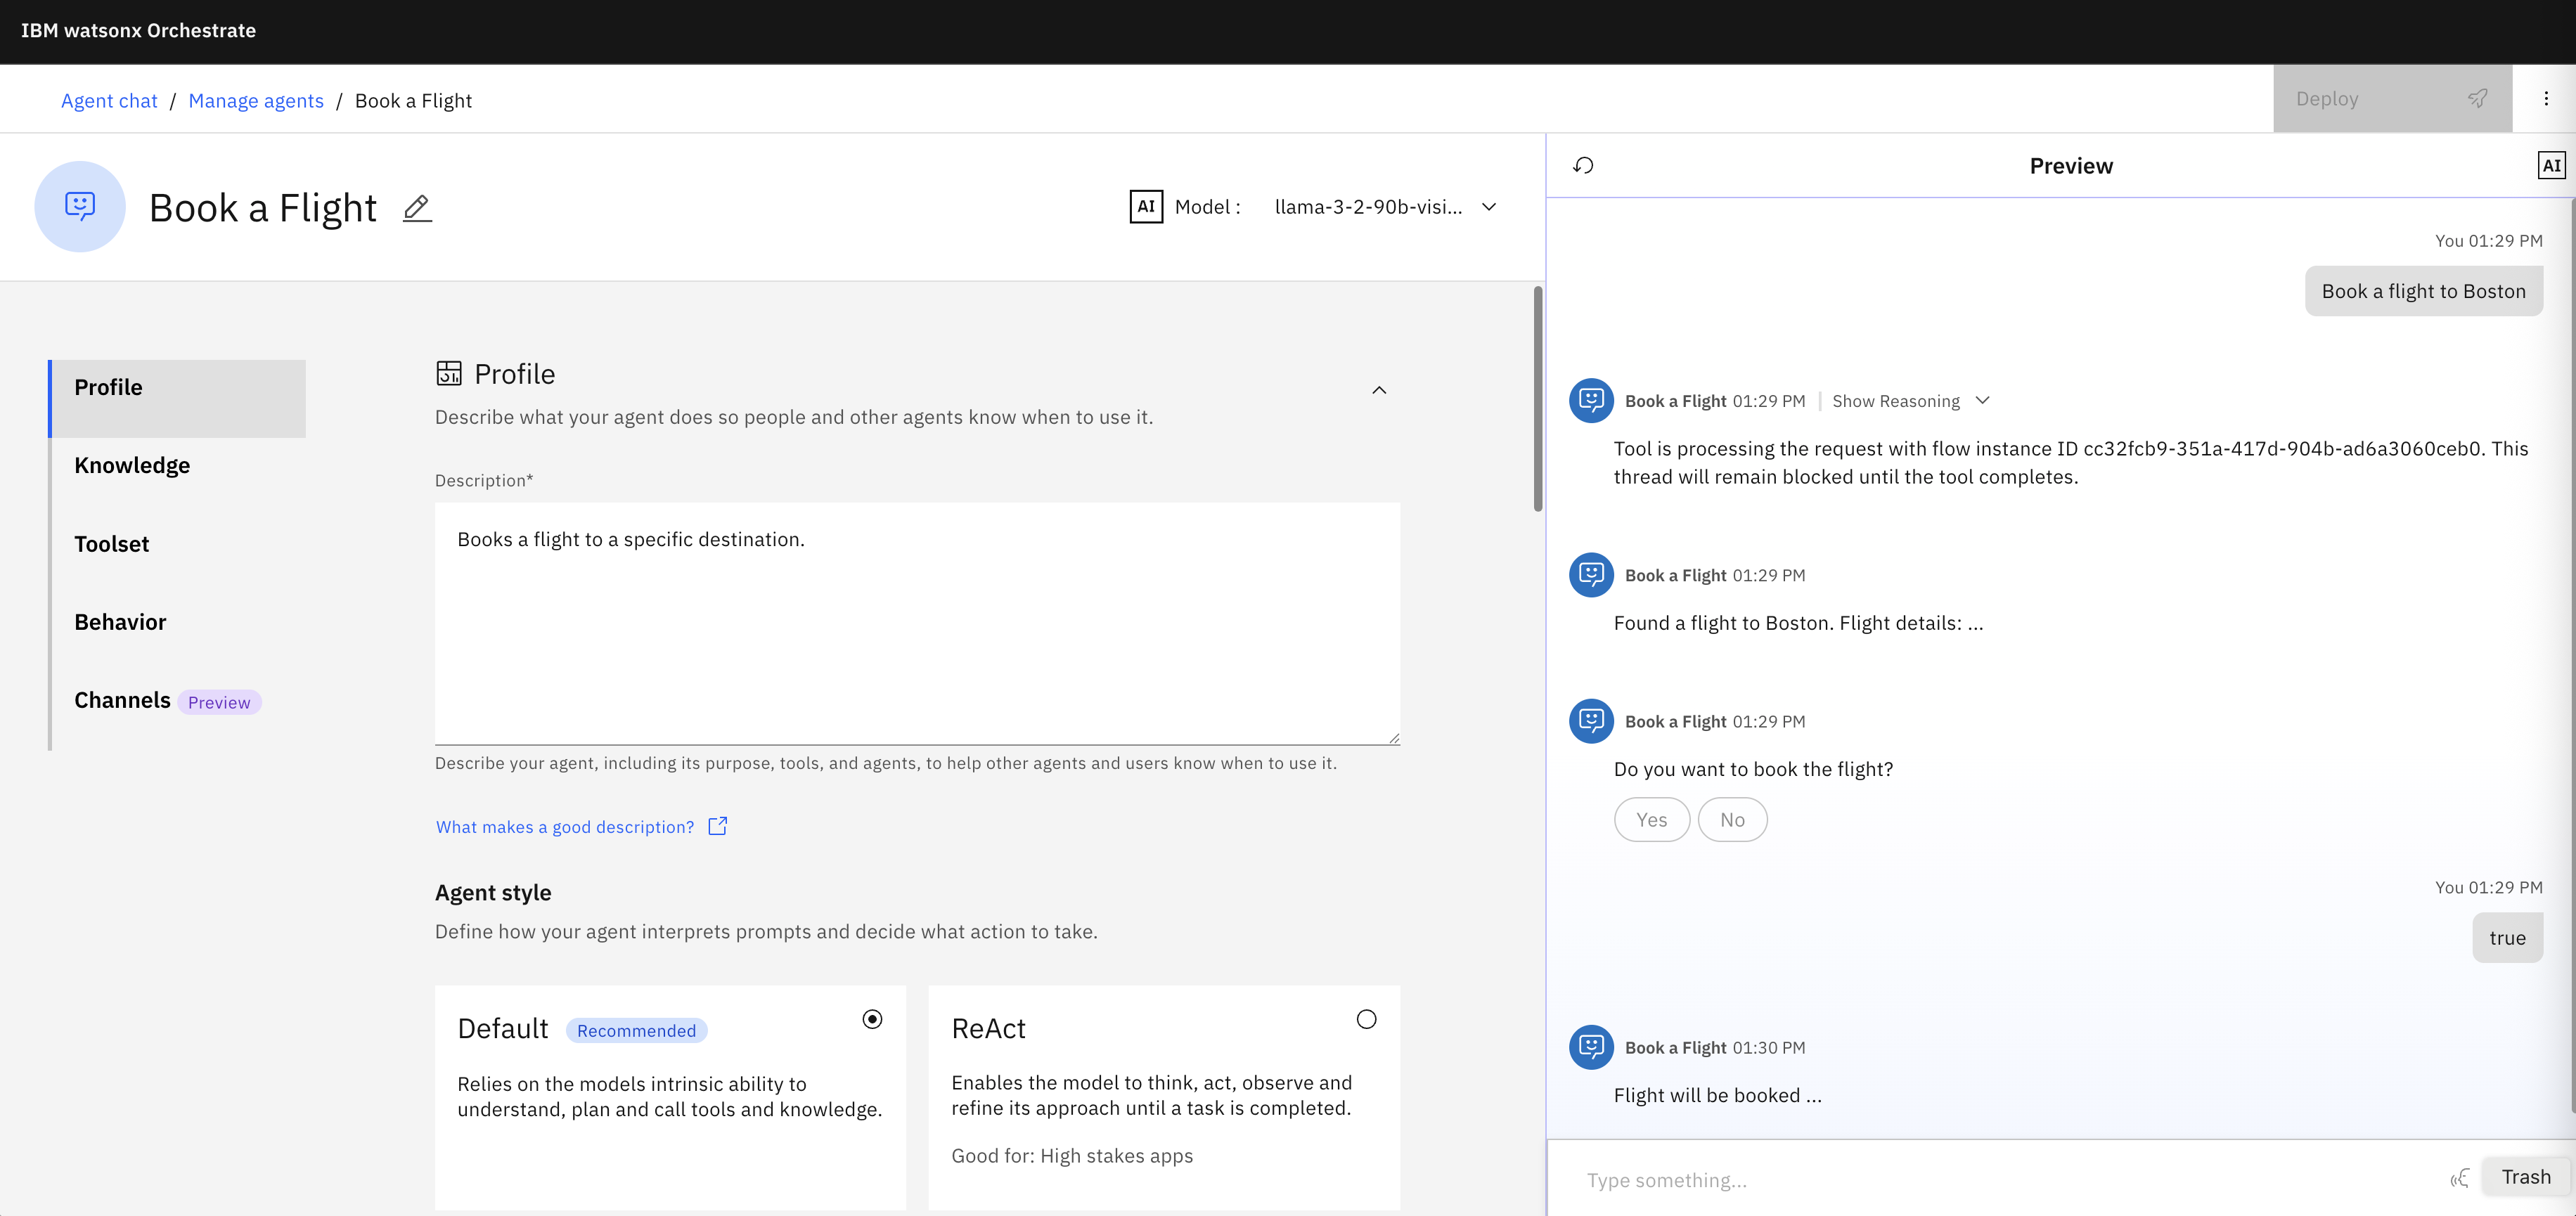Click the agent avatar on 'Tool is processing' message
This screenshot has width=2576, height=1216.
click(1591, 401)
